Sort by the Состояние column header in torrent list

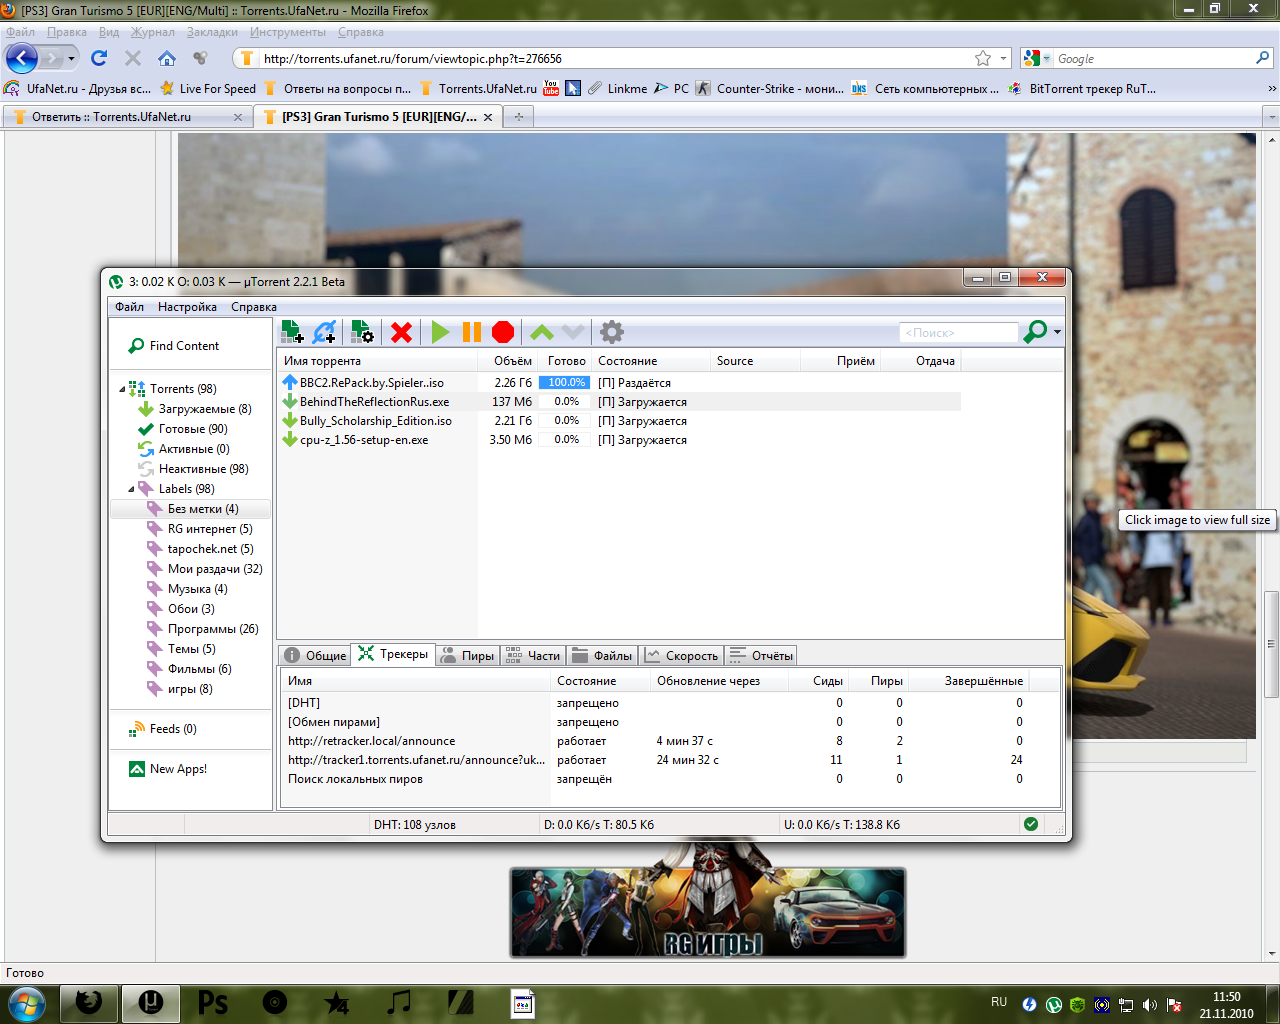pos(650,361)
